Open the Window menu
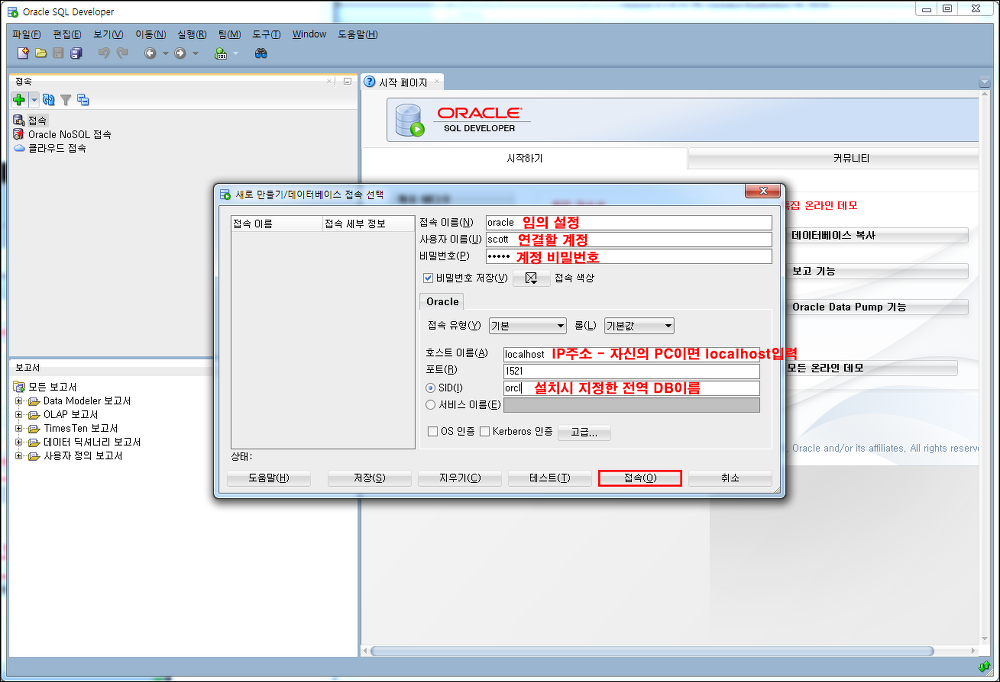 pos(309,34)
